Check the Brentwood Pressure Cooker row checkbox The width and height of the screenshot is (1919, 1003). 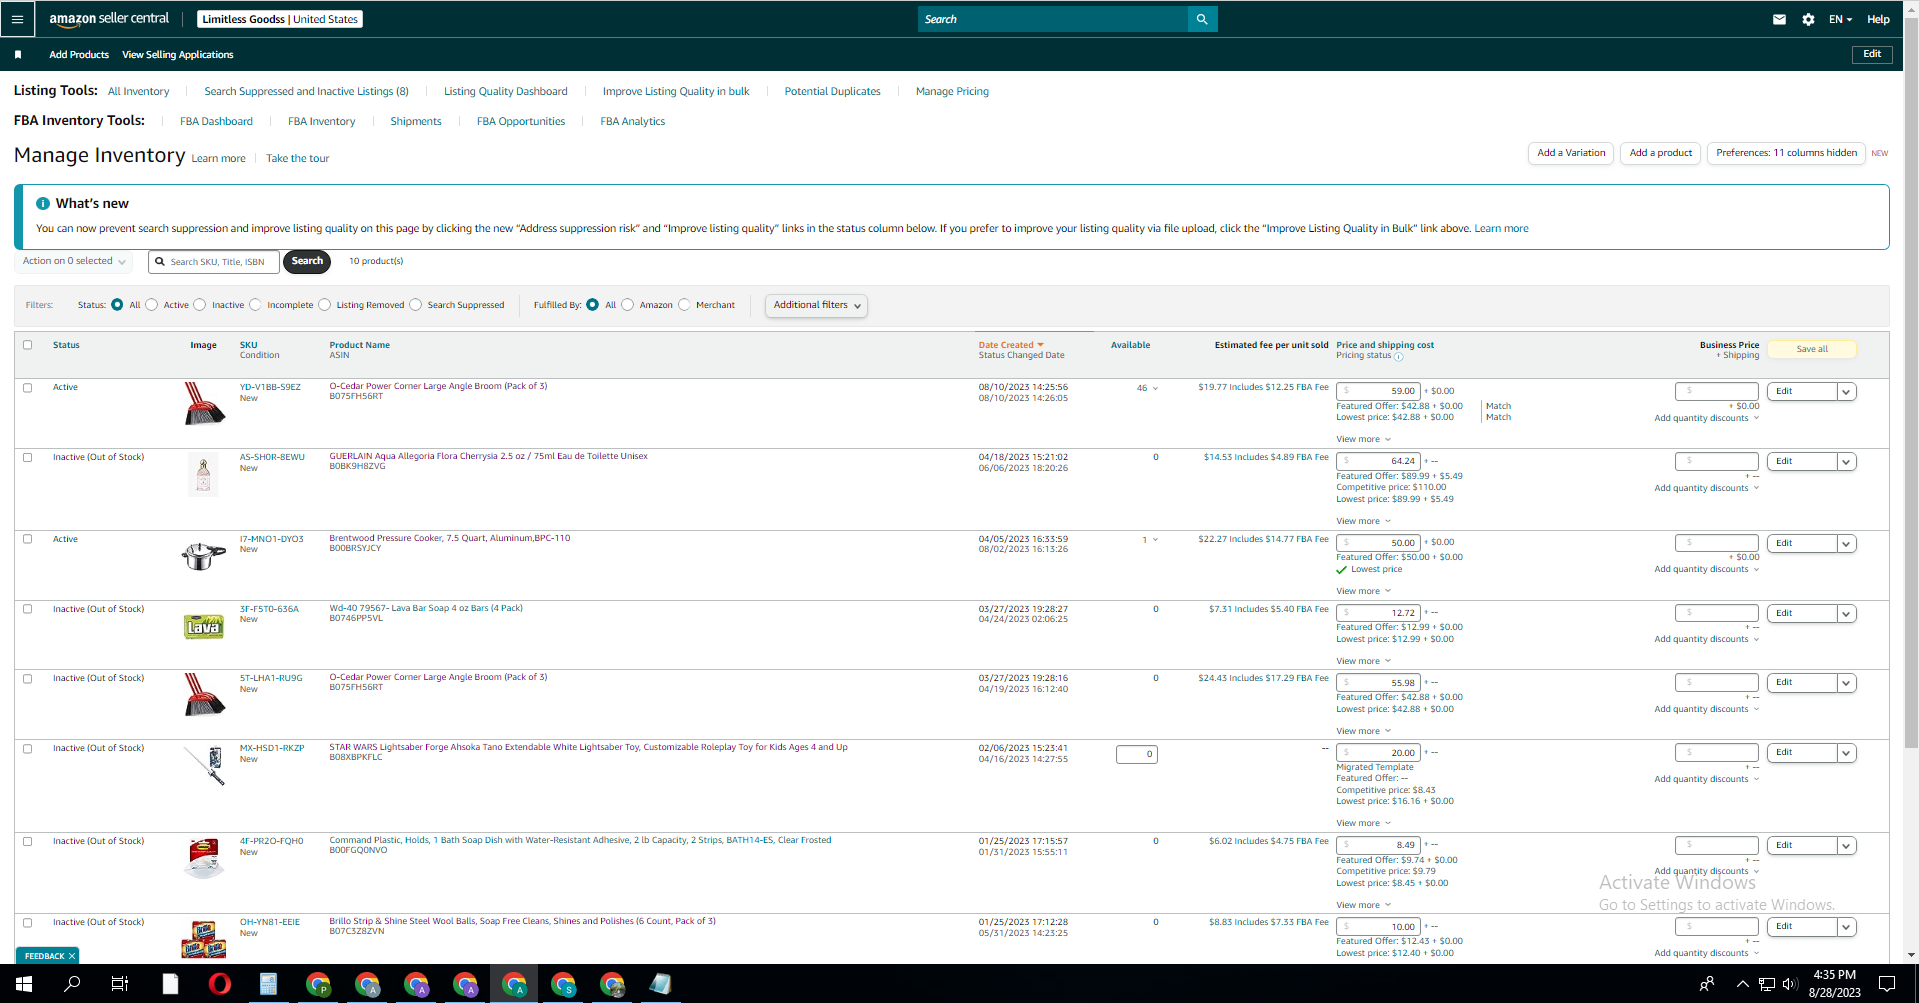click(x=28, y=539)
